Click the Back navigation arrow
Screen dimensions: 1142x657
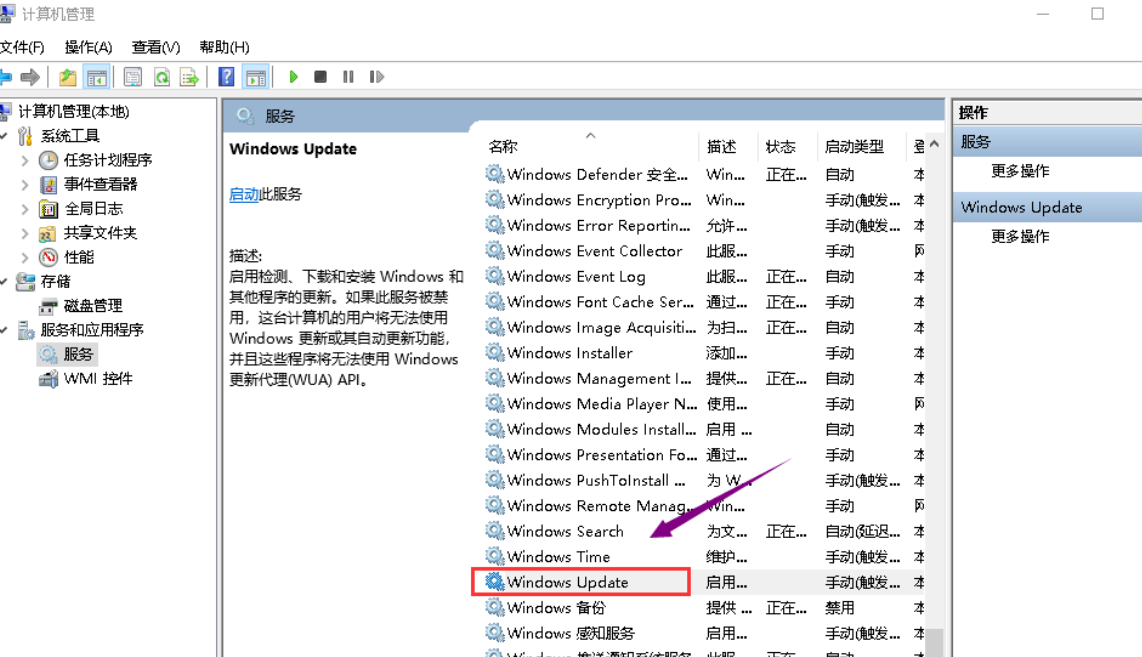(x=6, y=76)
